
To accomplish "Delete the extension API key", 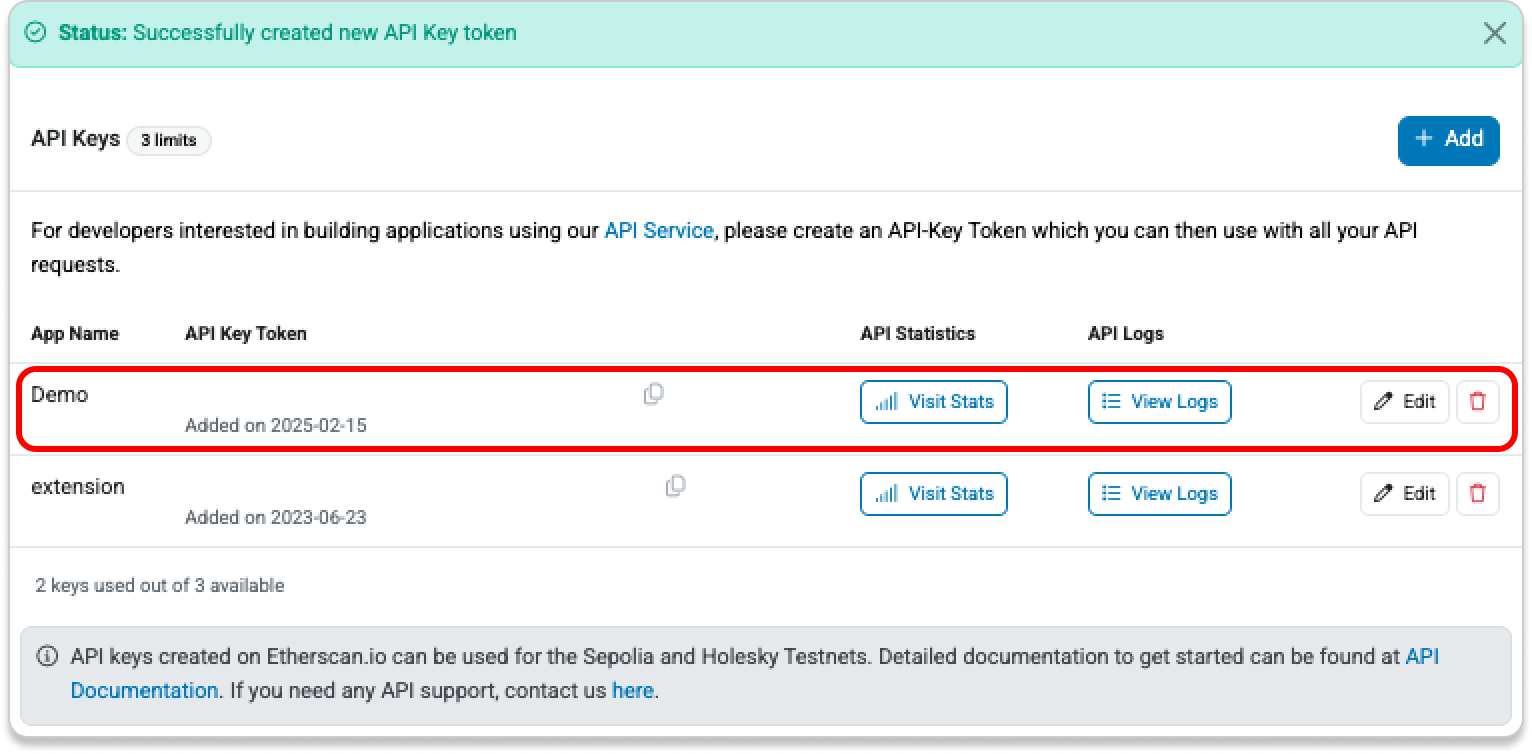I will pos(1477,494).
